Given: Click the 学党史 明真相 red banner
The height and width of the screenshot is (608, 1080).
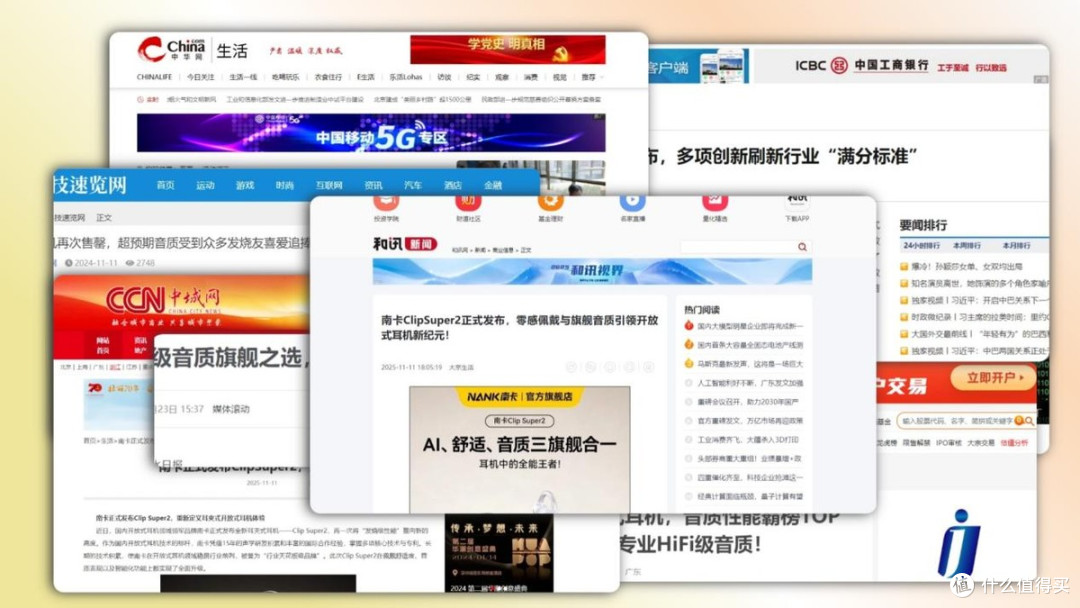Looking at the screenshot, I should point(508,49).
